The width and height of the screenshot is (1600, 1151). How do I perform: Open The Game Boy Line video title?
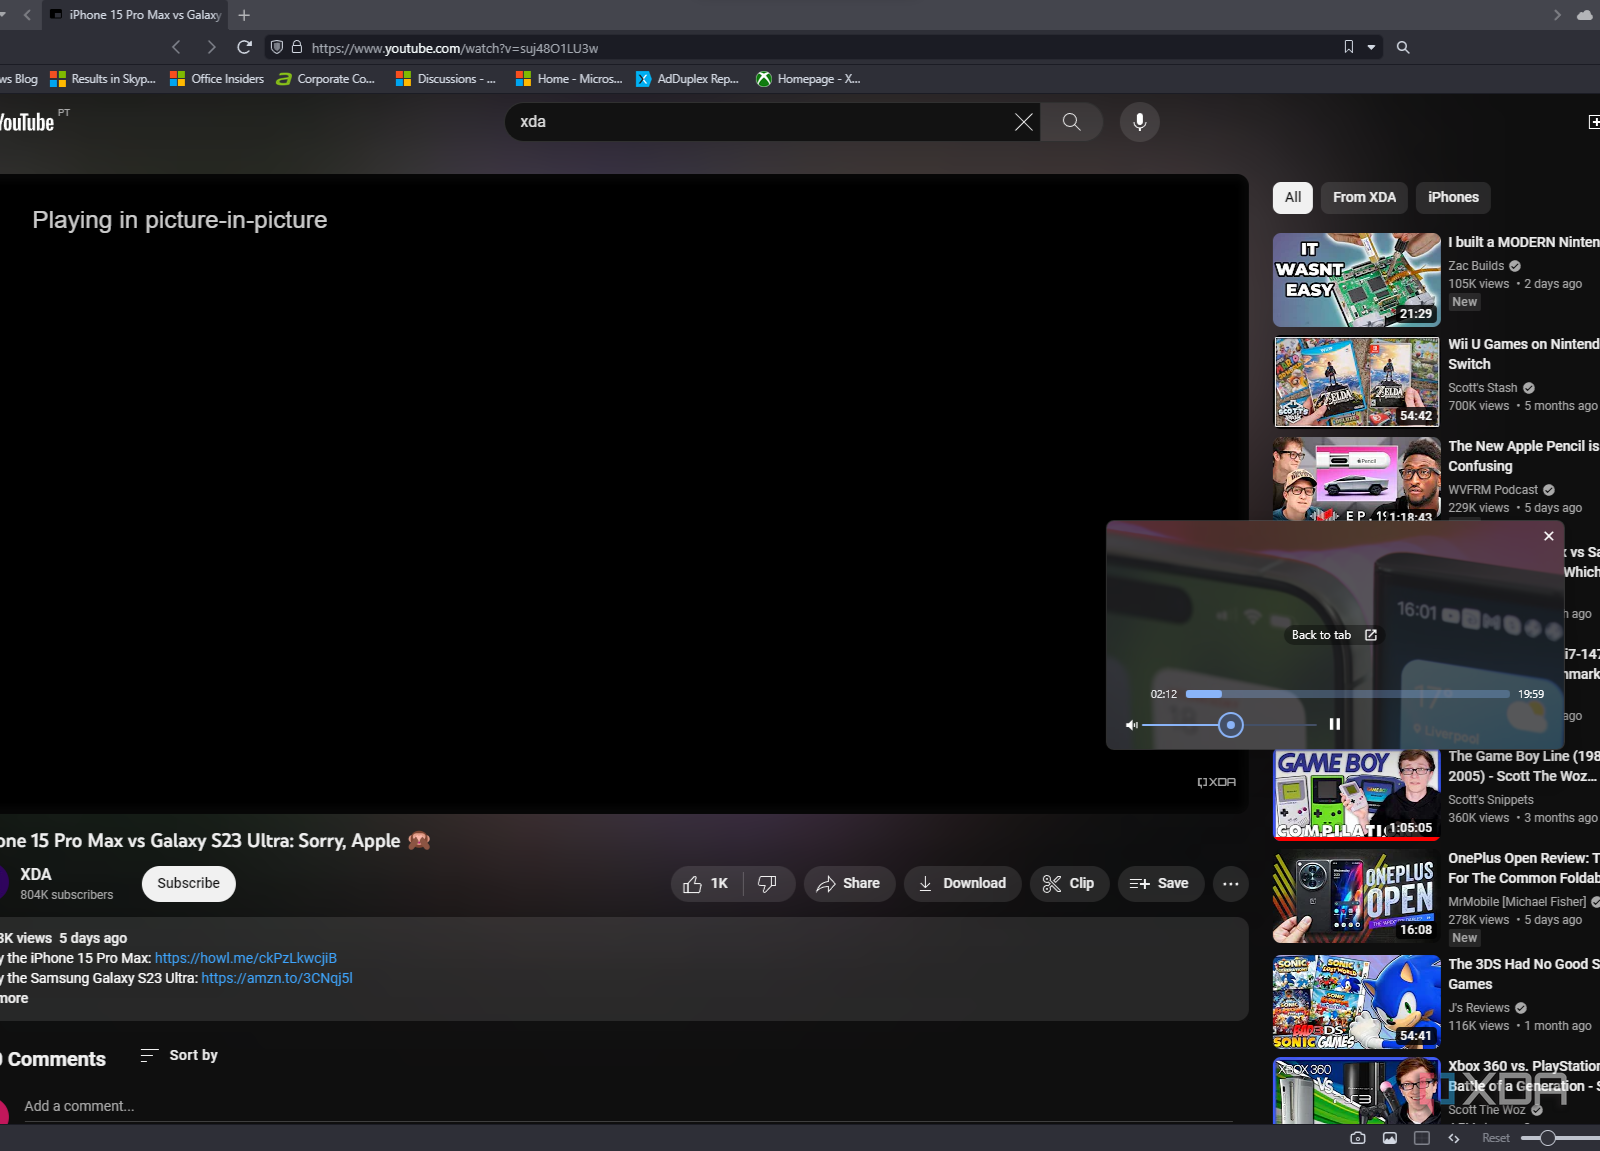(1523, 766)
